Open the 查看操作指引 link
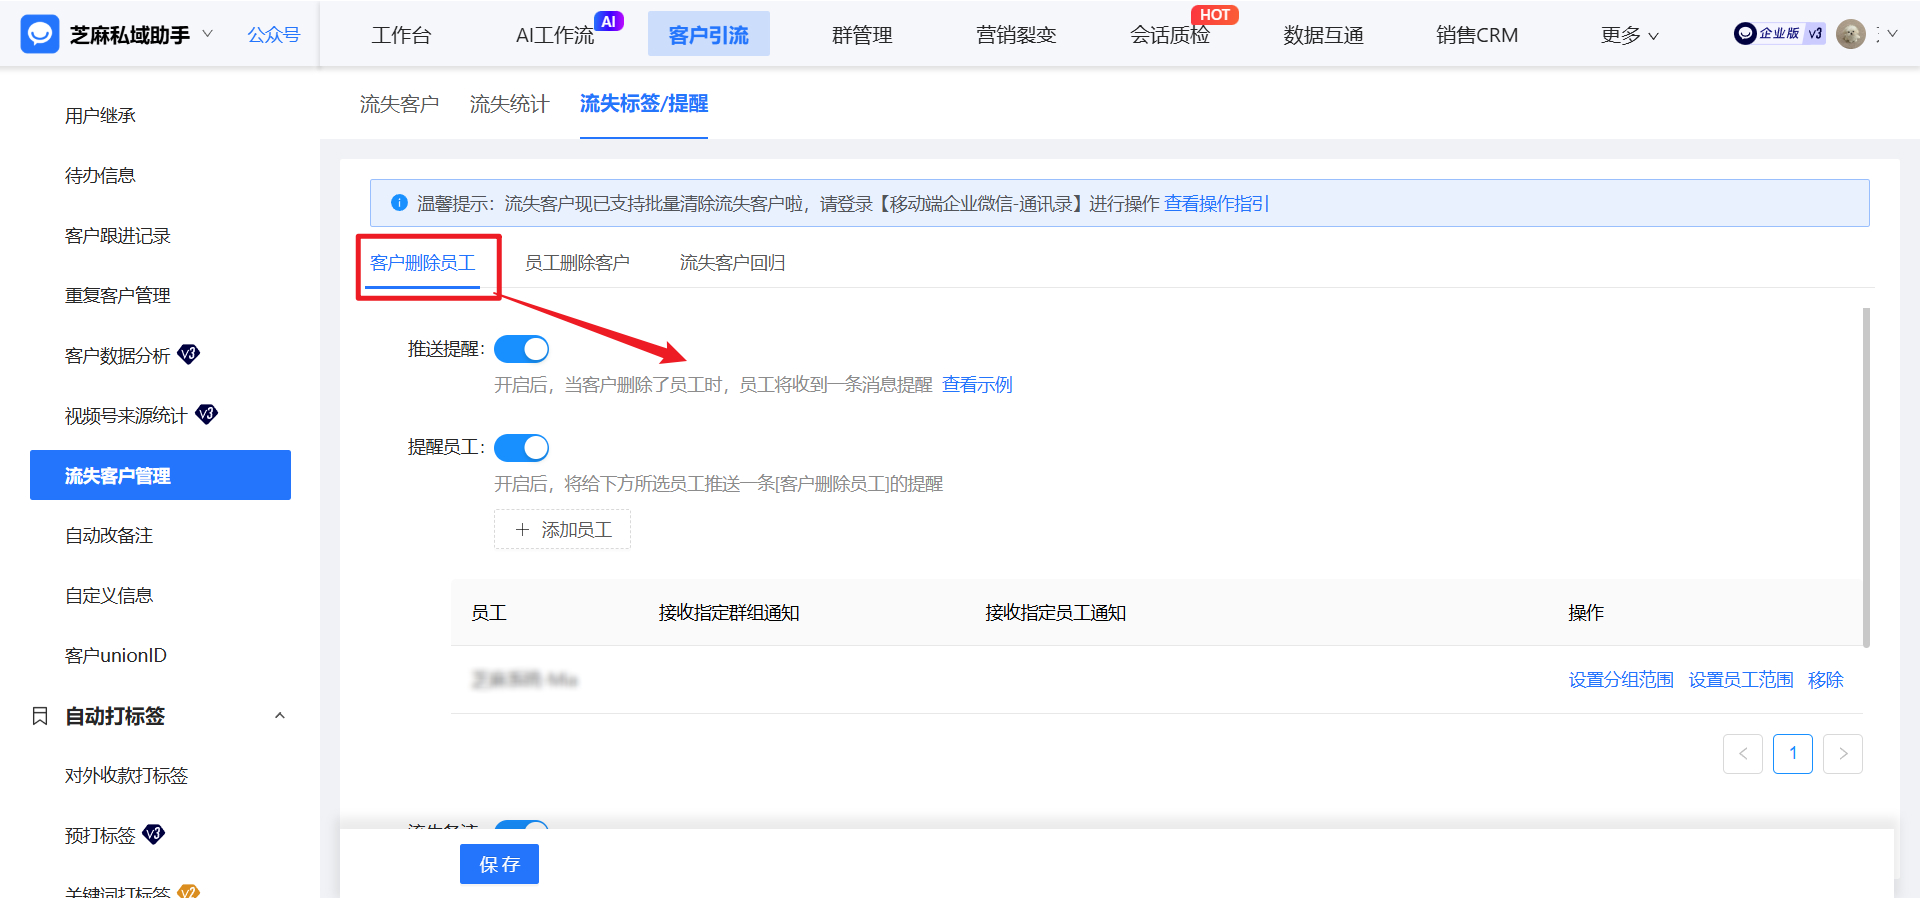Viewport: 1920px width, 898px height. [x=1216, y=204]
